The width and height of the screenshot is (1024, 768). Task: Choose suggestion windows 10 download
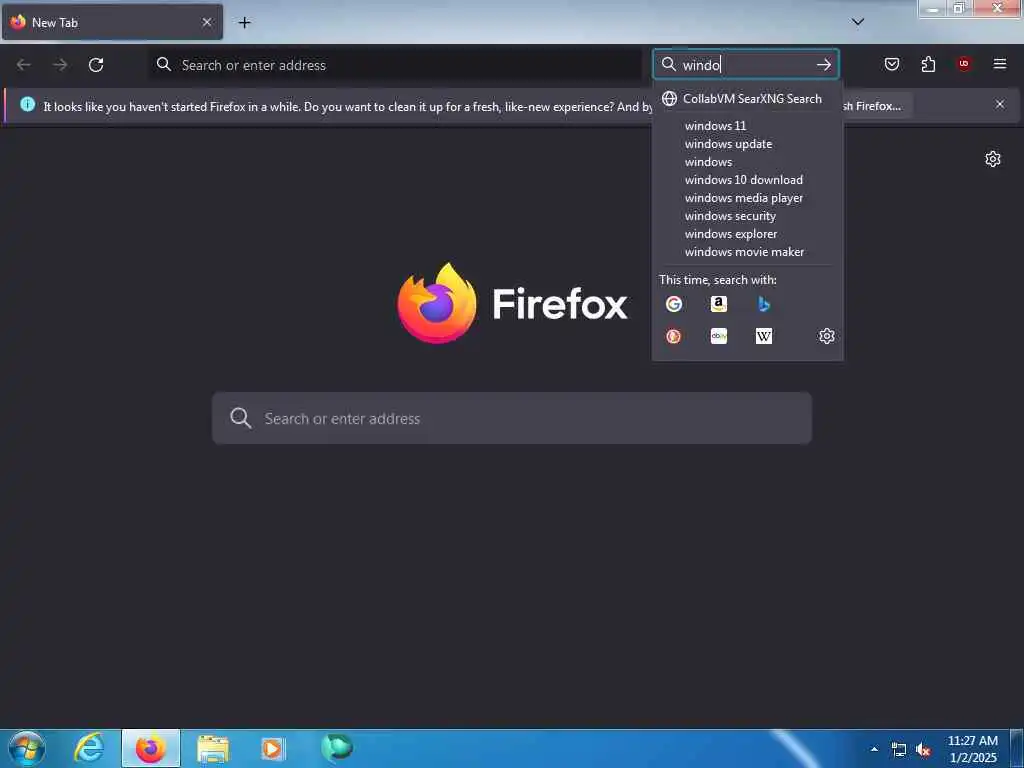(x=748, y=180)
